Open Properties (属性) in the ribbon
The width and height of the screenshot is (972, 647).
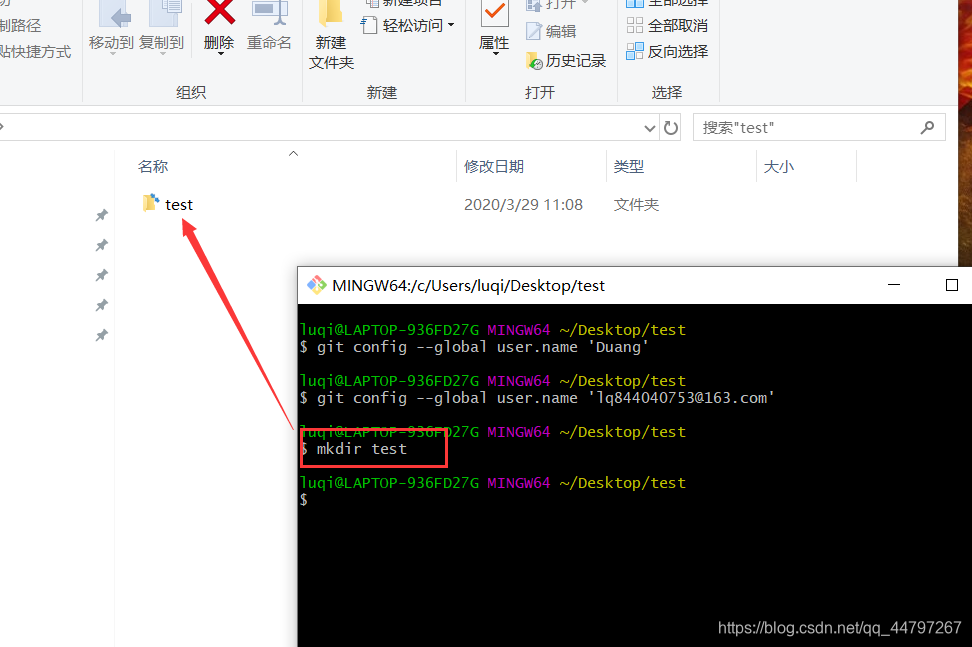[495, 25]
